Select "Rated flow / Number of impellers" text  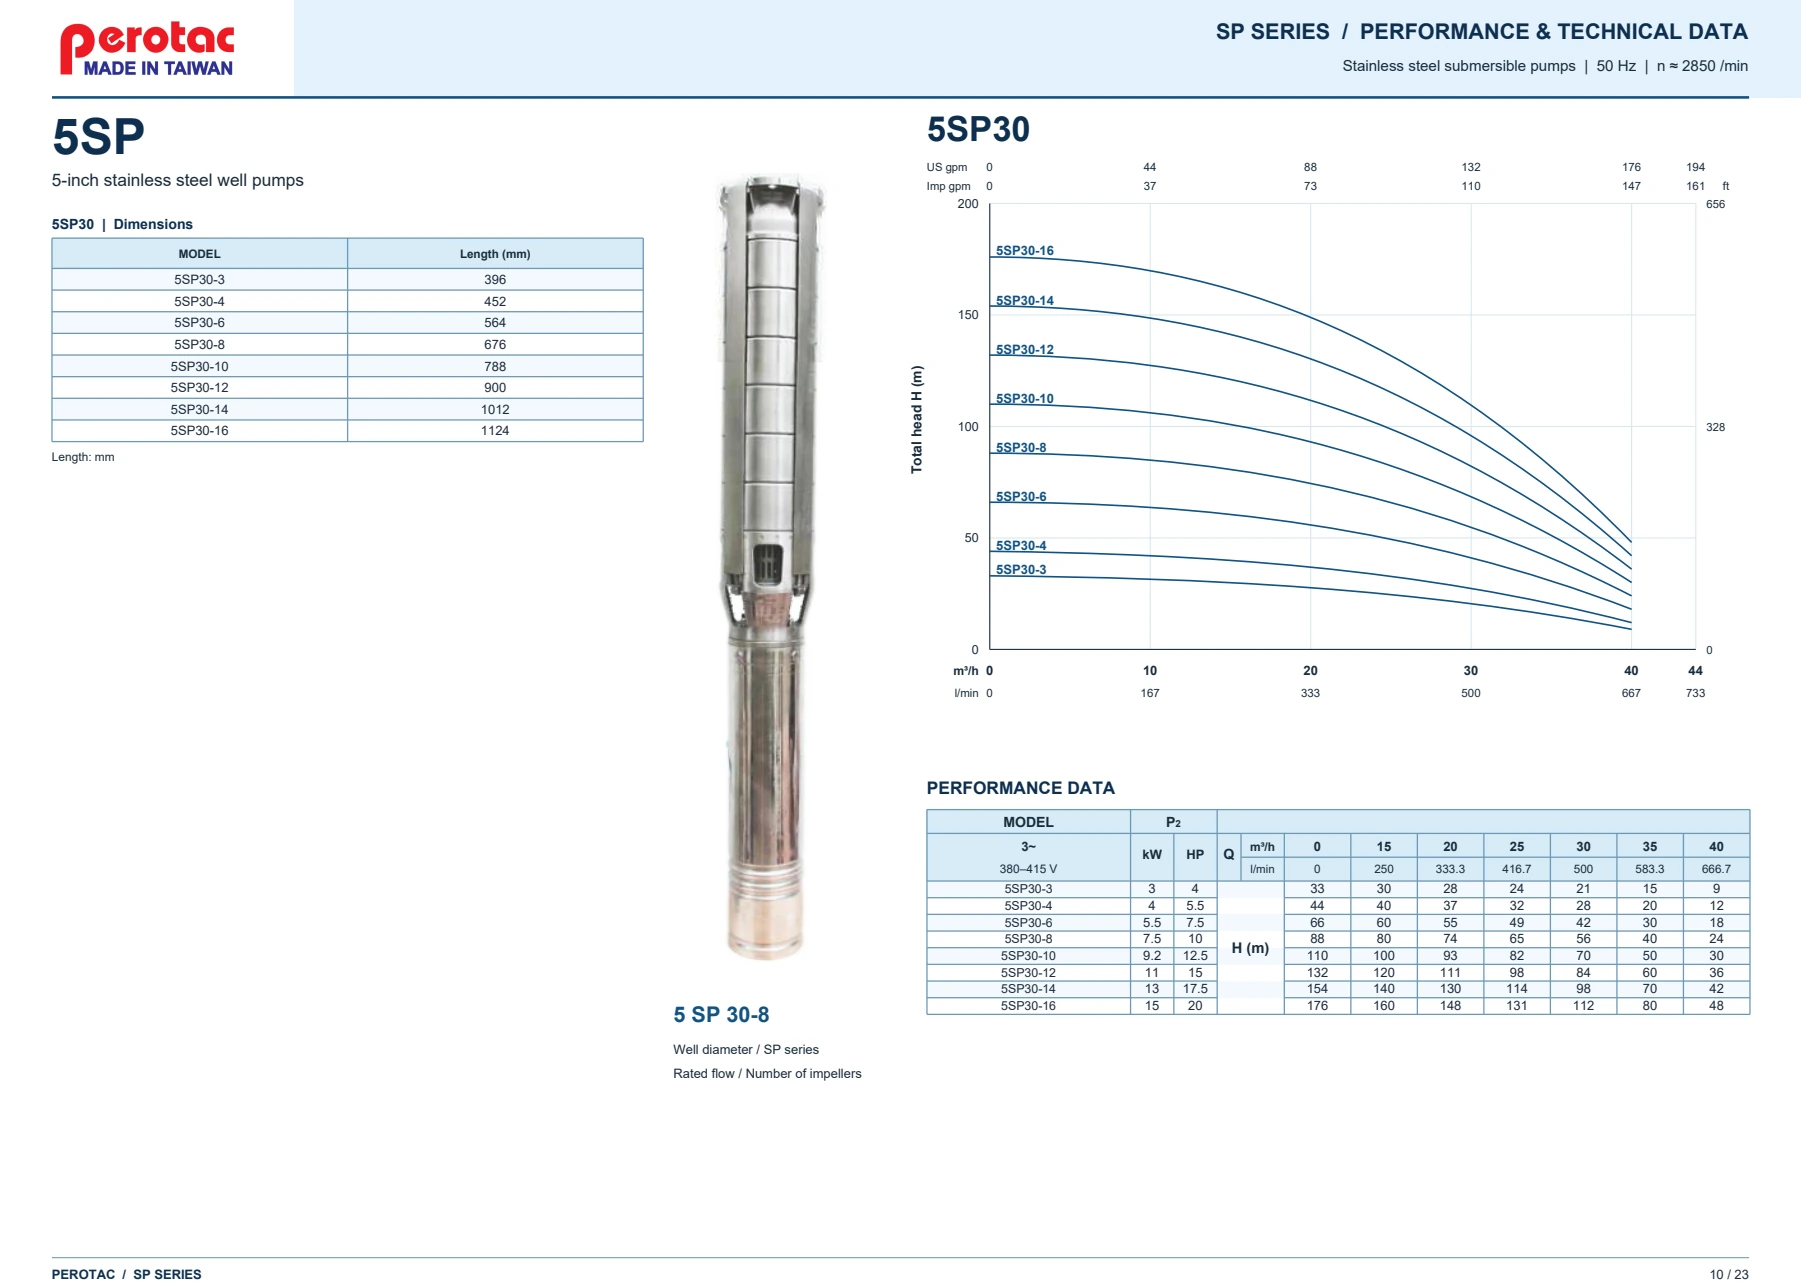(767, 1074)
